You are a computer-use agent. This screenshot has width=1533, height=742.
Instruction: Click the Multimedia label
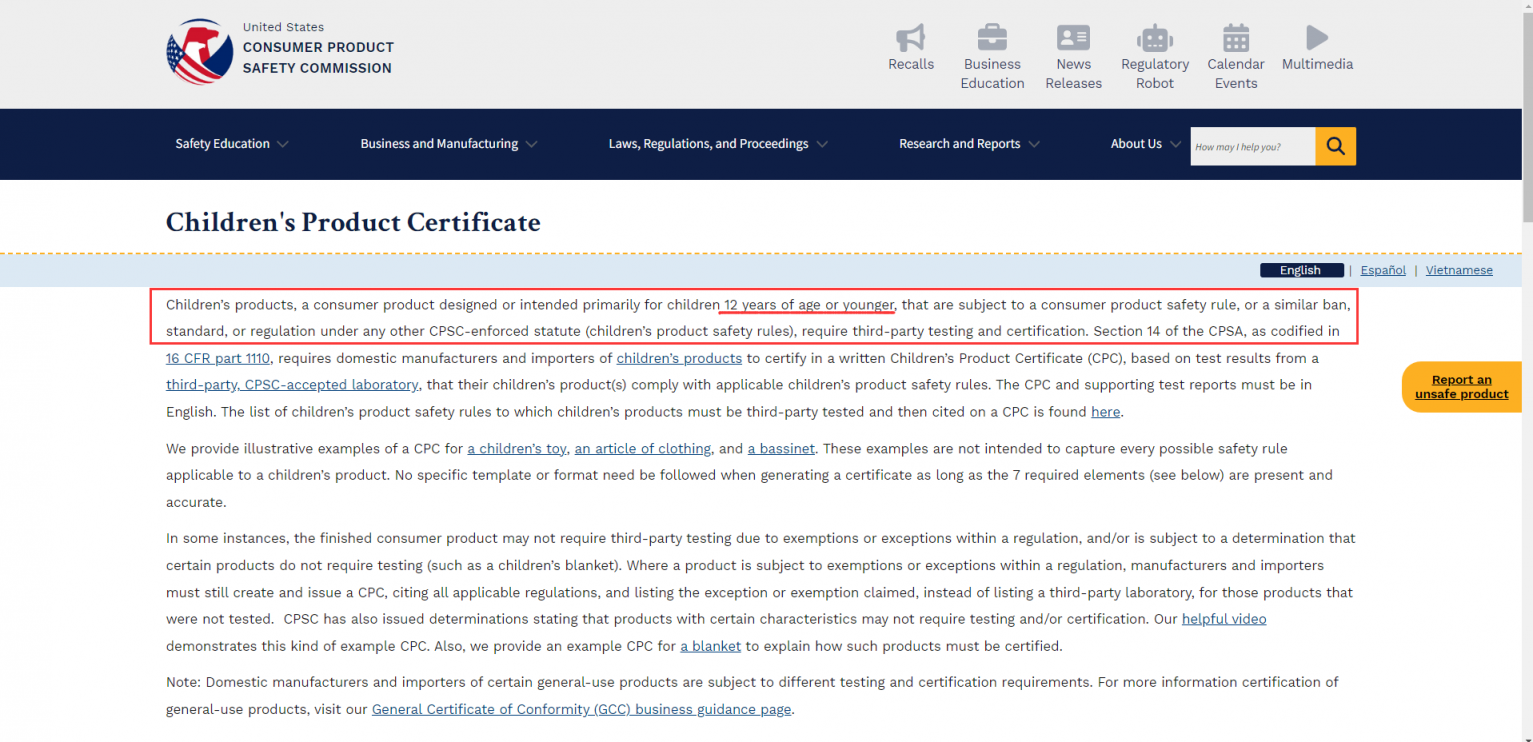click(x=1317, y=64)
